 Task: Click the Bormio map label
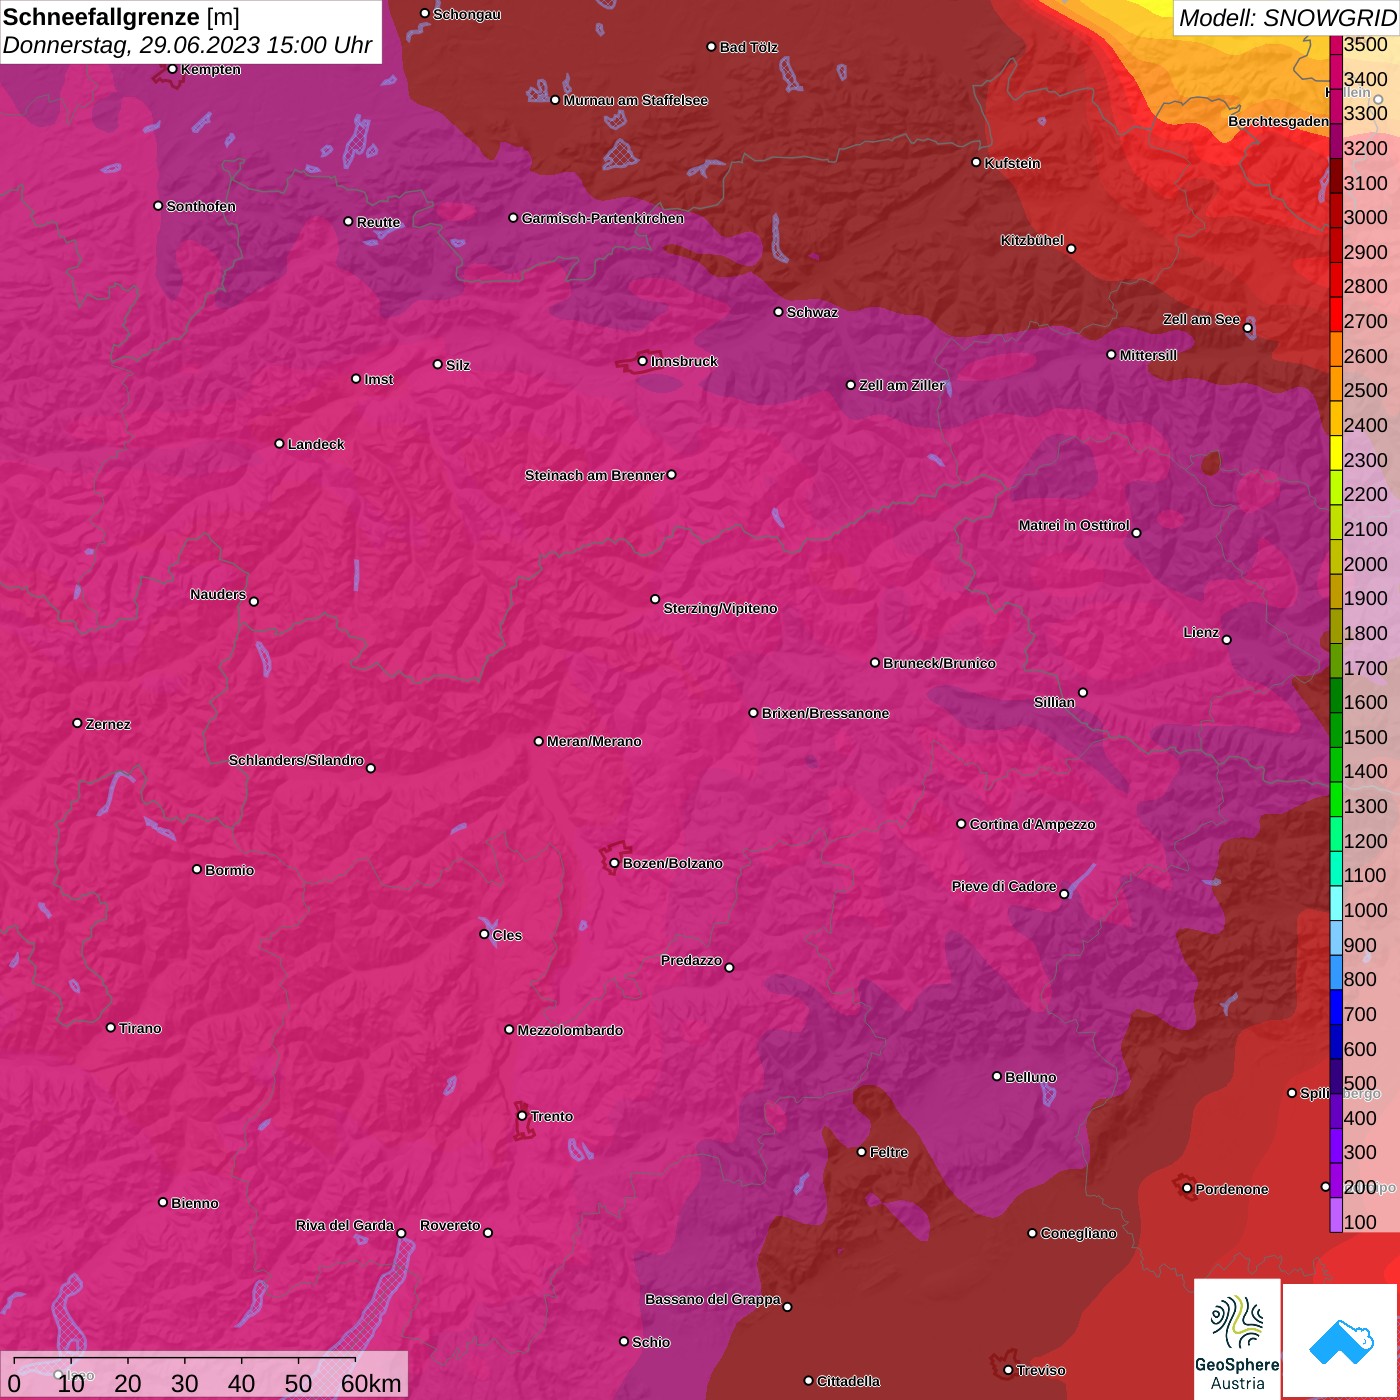[229, 870]
